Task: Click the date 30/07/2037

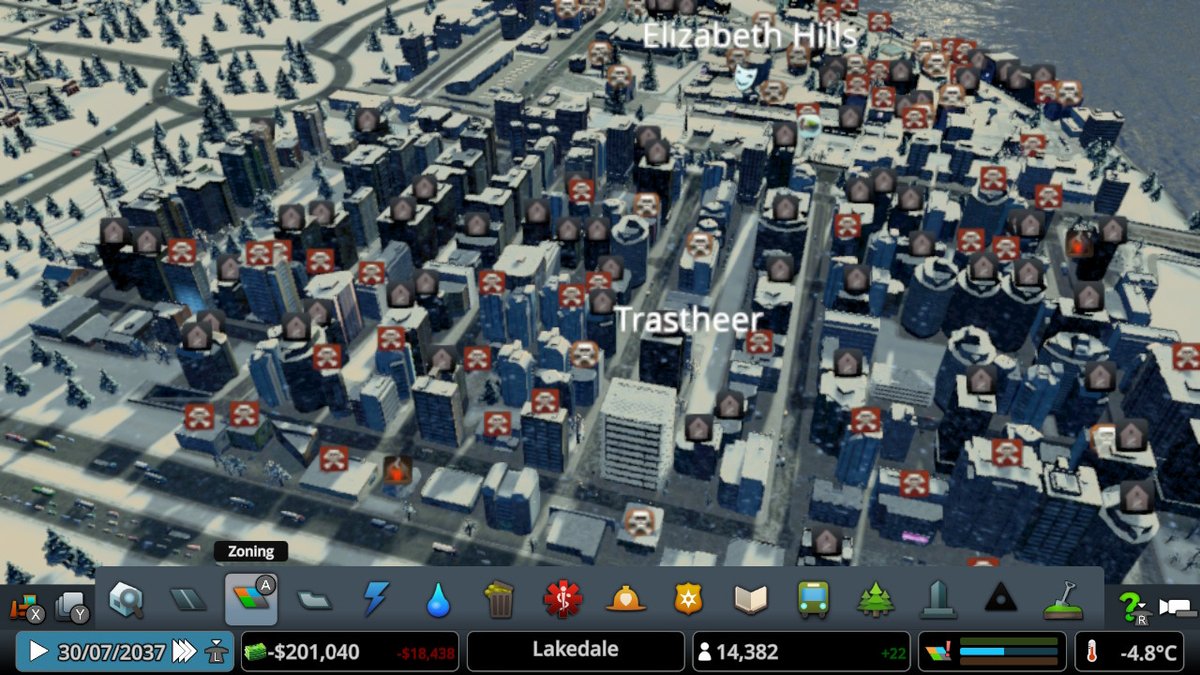Action: tap(112, 652)
